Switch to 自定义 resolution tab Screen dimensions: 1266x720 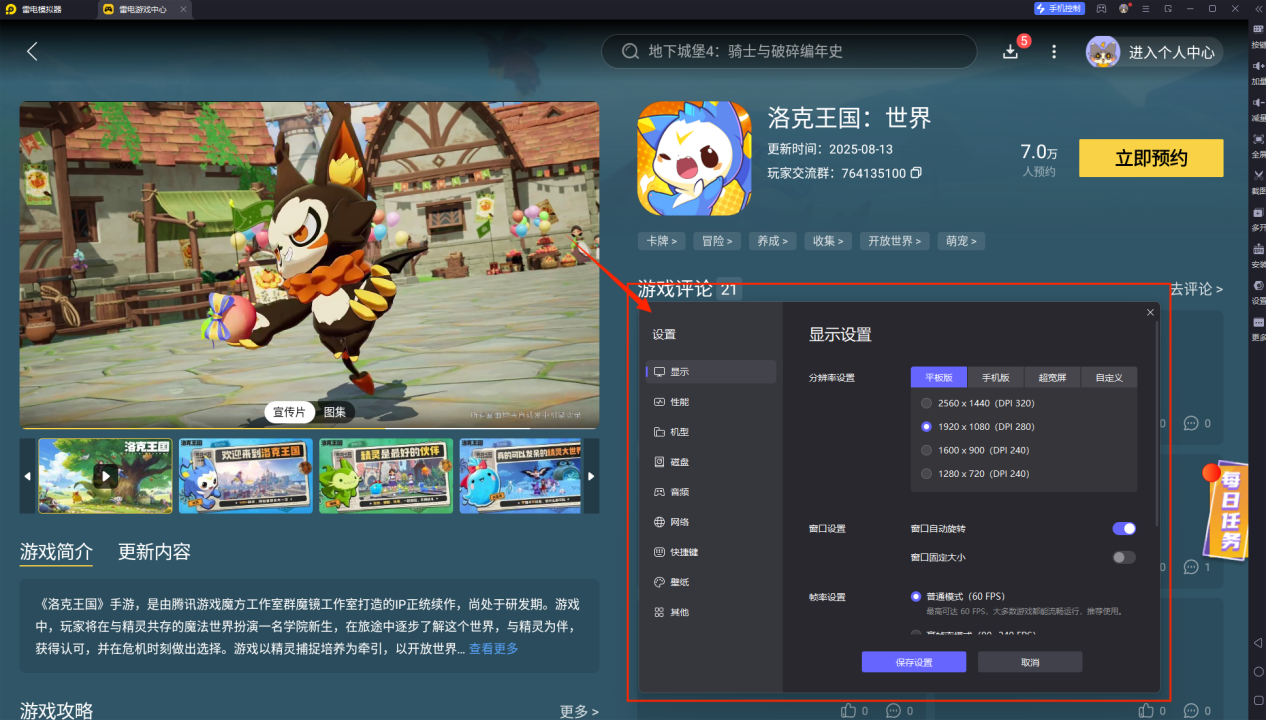click(1109, 378)
